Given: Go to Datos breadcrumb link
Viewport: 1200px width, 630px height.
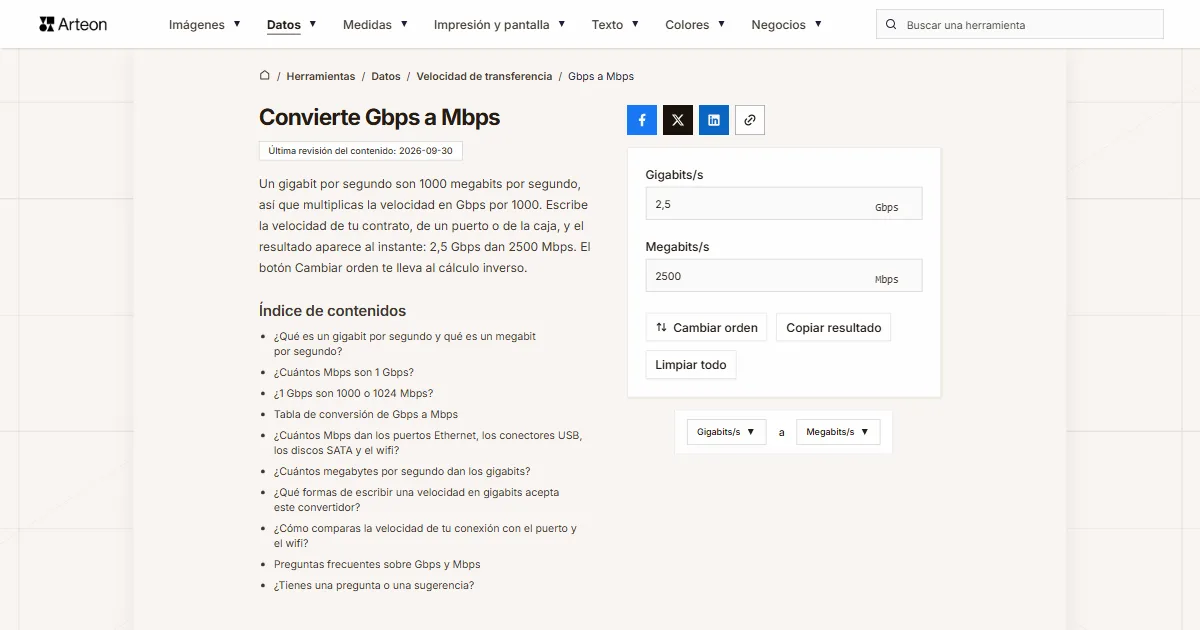Looking at the screenshot, I should click(x=386, y=76).
